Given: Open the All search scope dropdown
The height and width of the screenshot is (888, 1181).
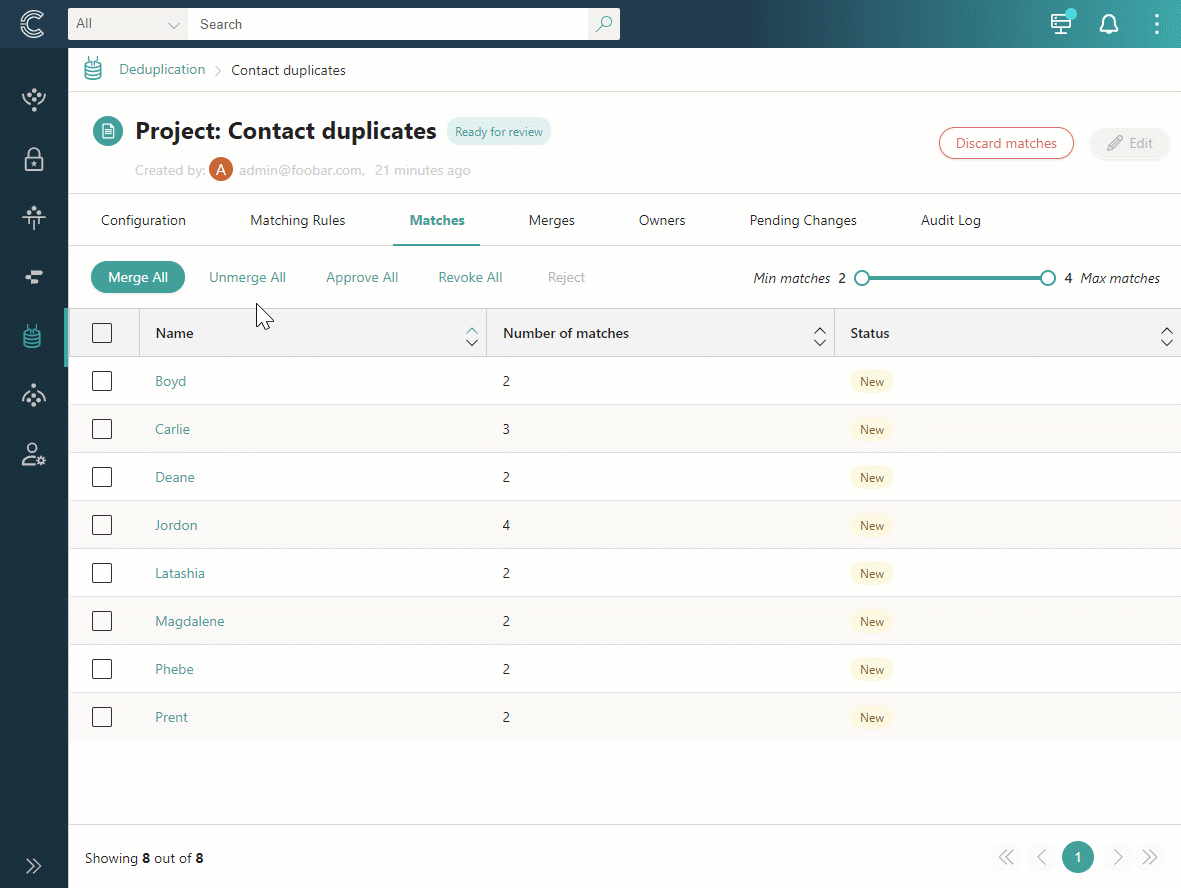Looking at the screenshot, I should click(x=126, y=23).
